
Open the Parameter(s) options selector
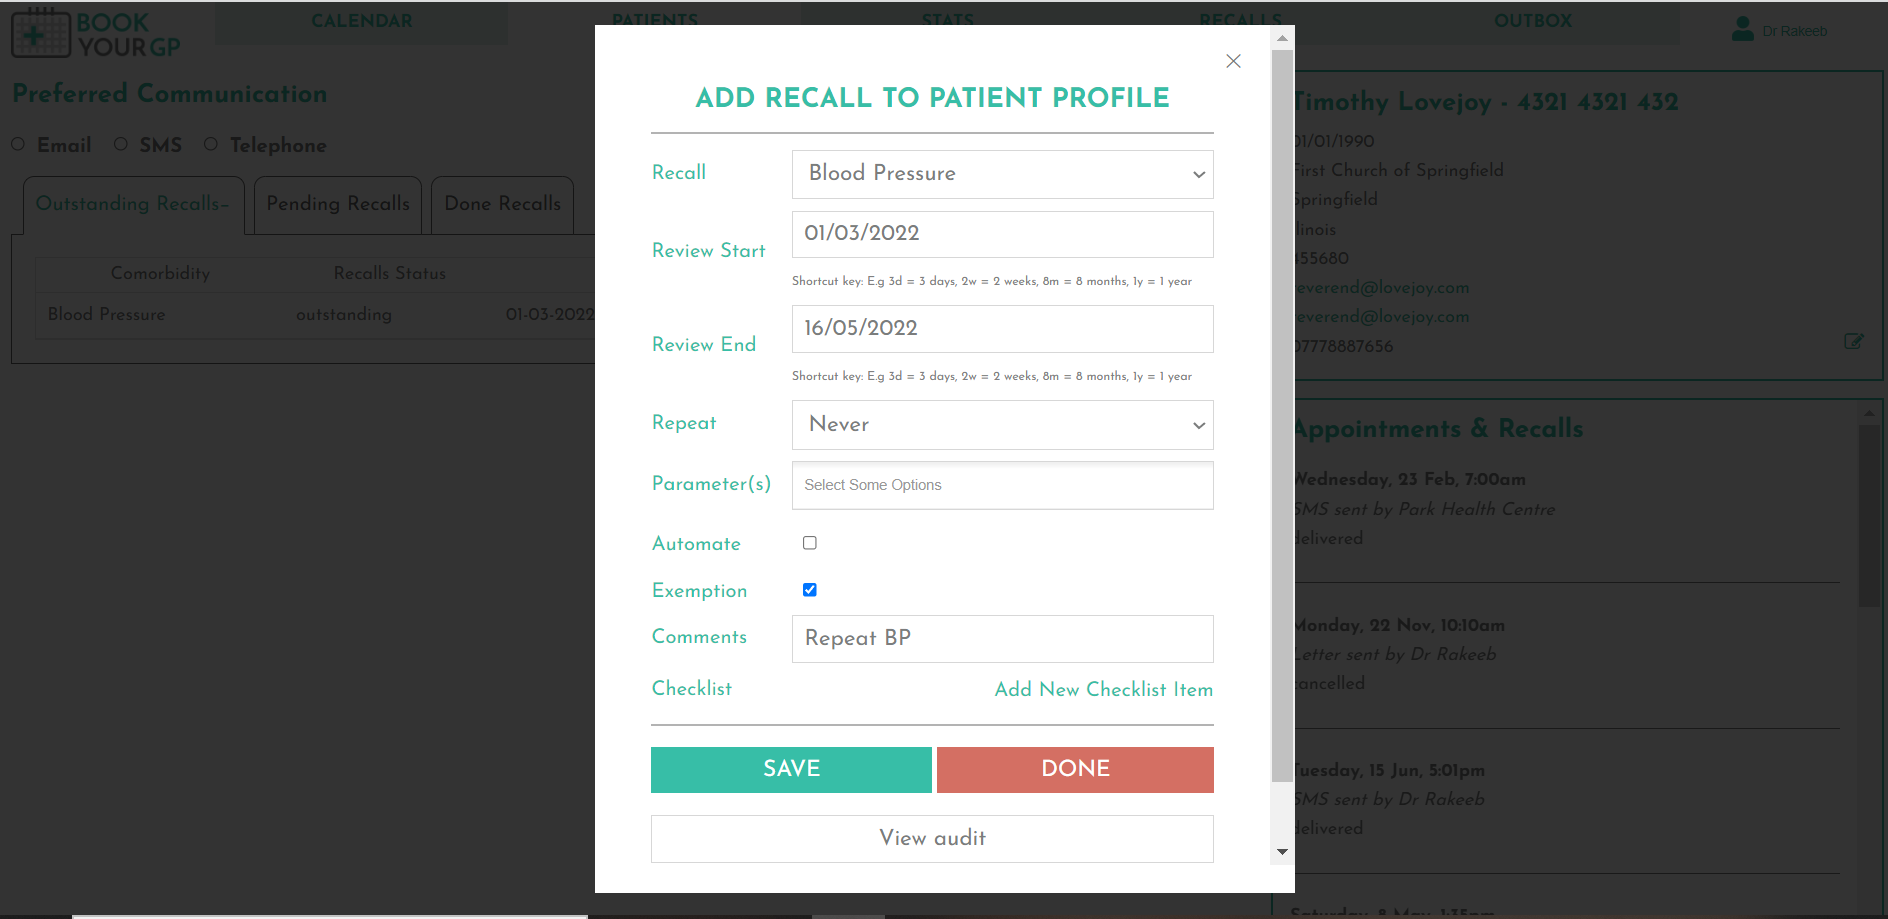pyautogui.click(x=1001, y=485)
